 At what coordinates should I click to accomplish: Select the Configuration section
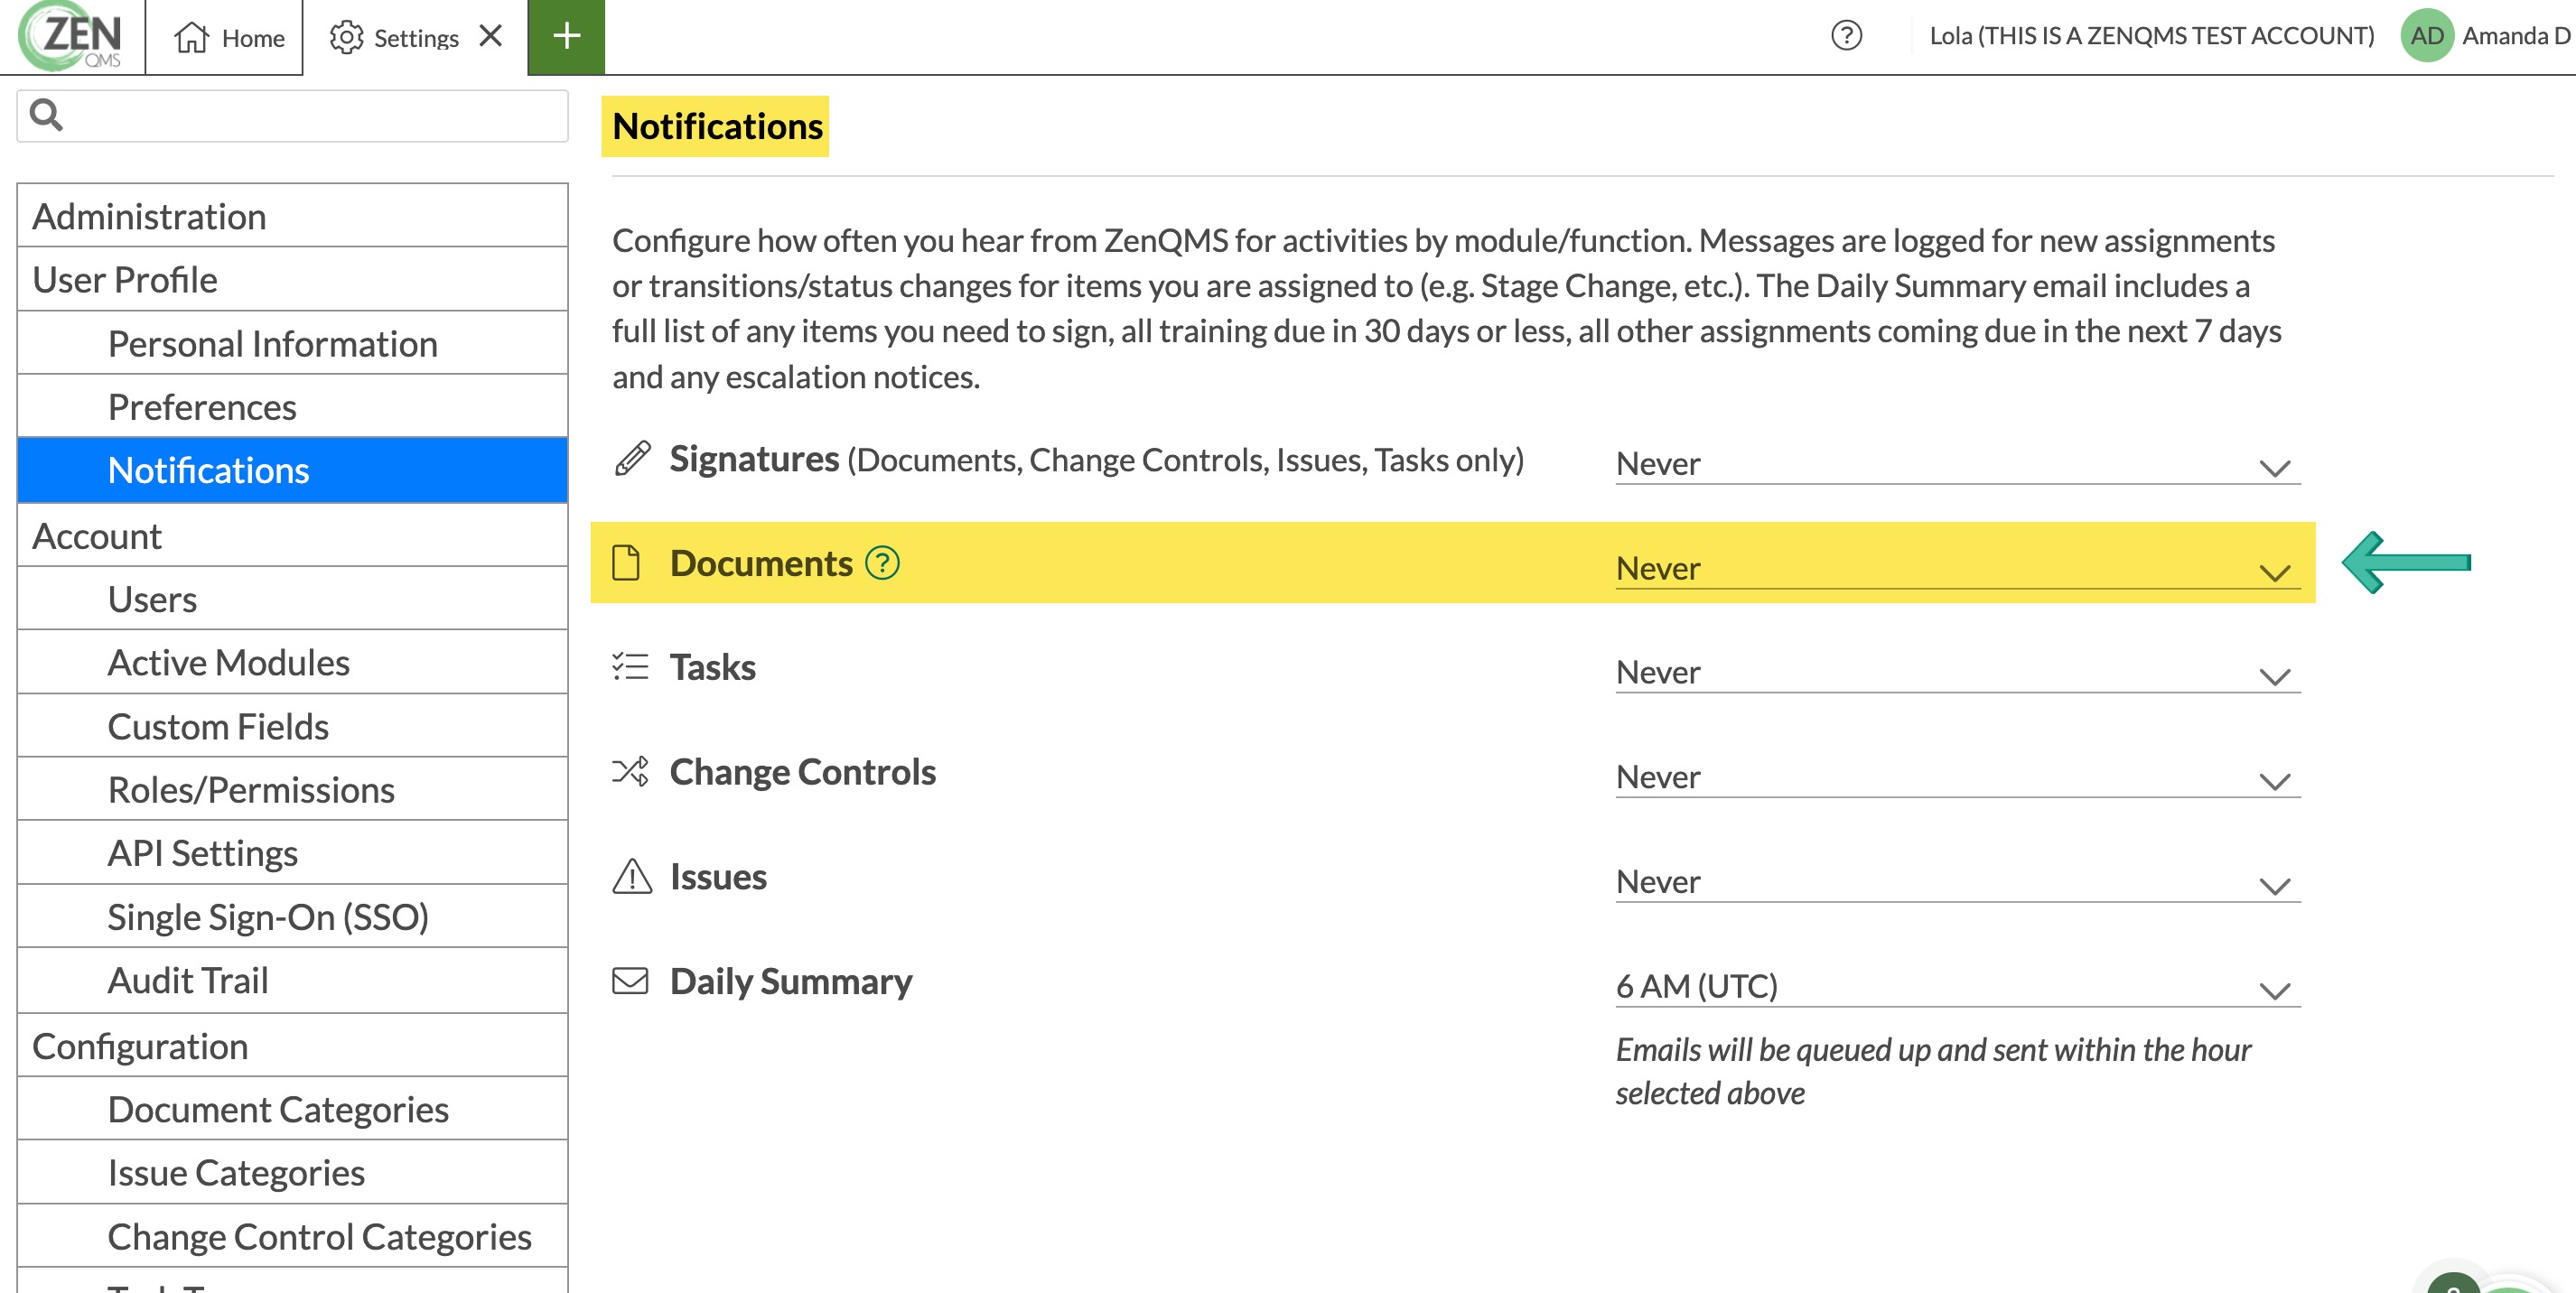click(x=292, y=1045)
